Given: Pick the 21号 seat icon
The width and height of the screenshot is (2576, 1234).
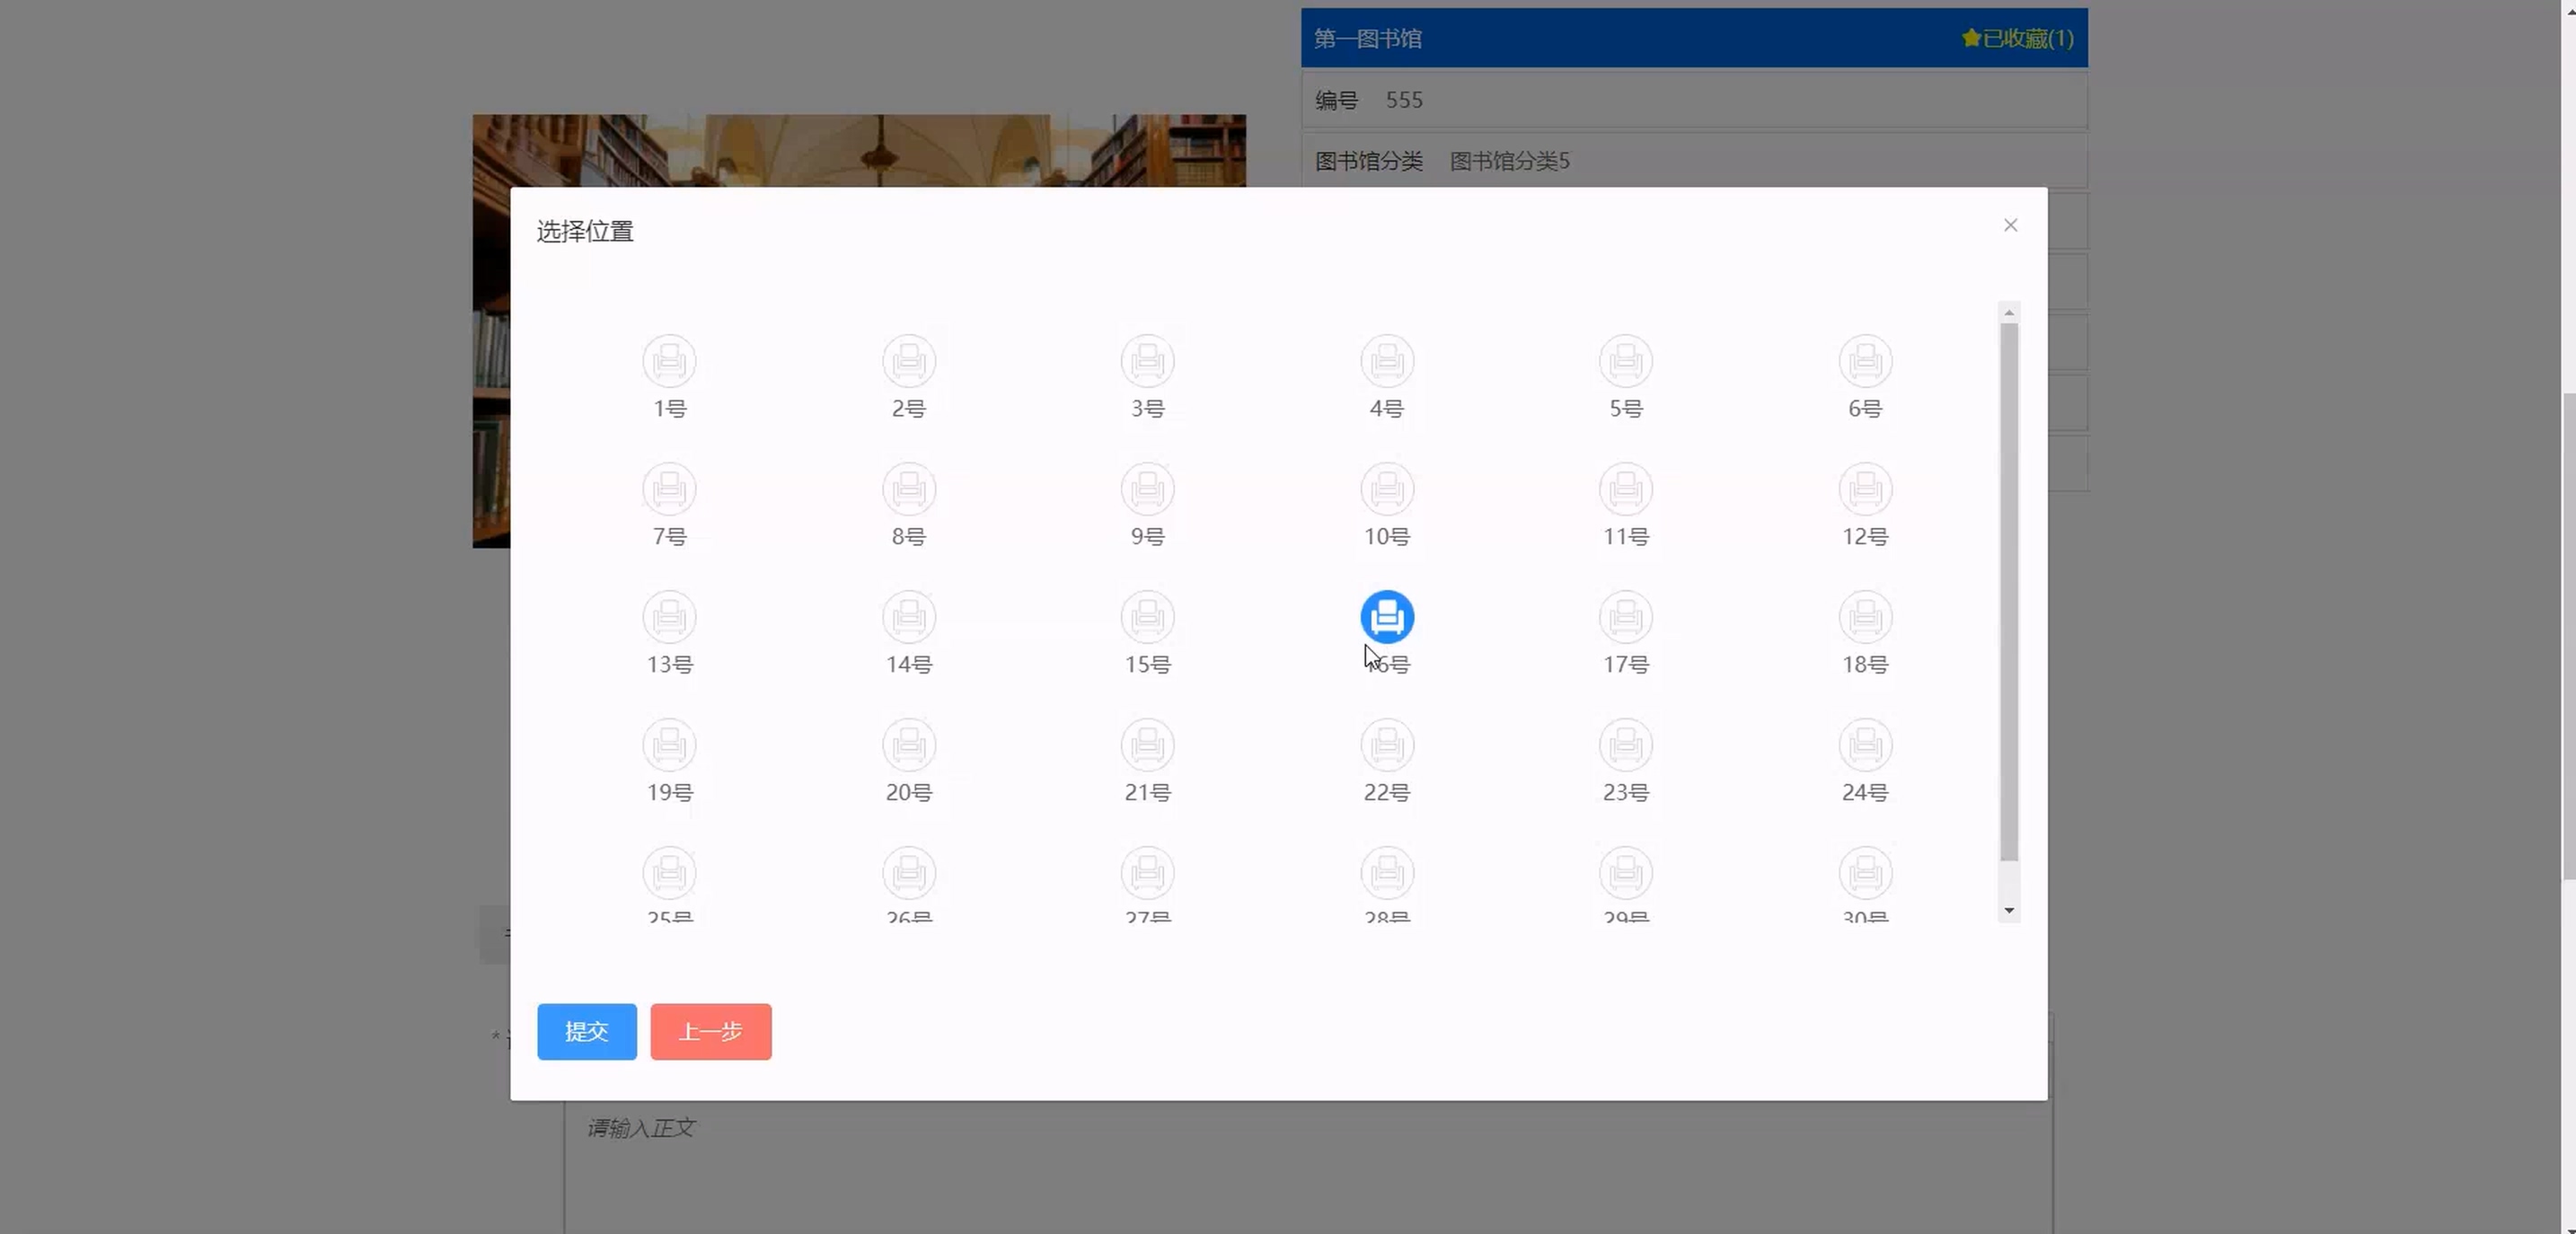Looking at the screenshot, I should click(x=1147, y=745).
